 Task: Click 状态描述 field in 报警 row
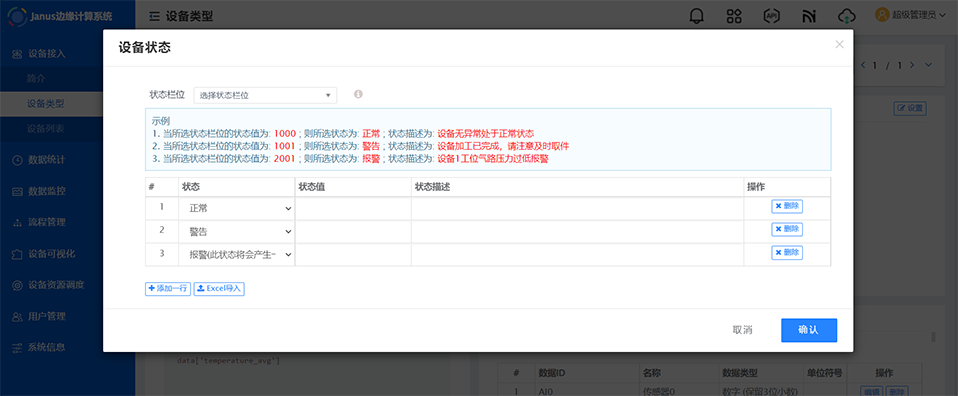(x=577, y=254)
